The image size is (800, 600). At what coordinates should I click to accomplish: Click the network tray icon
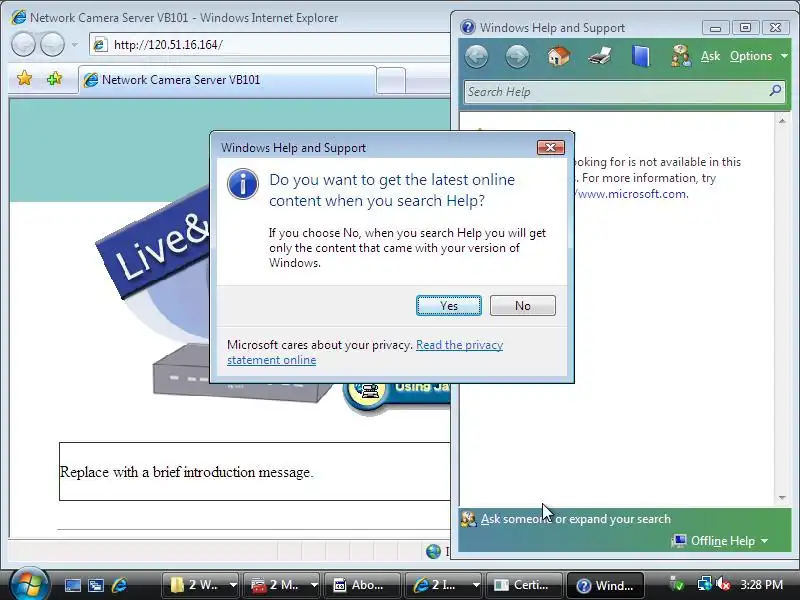(704, 584)
